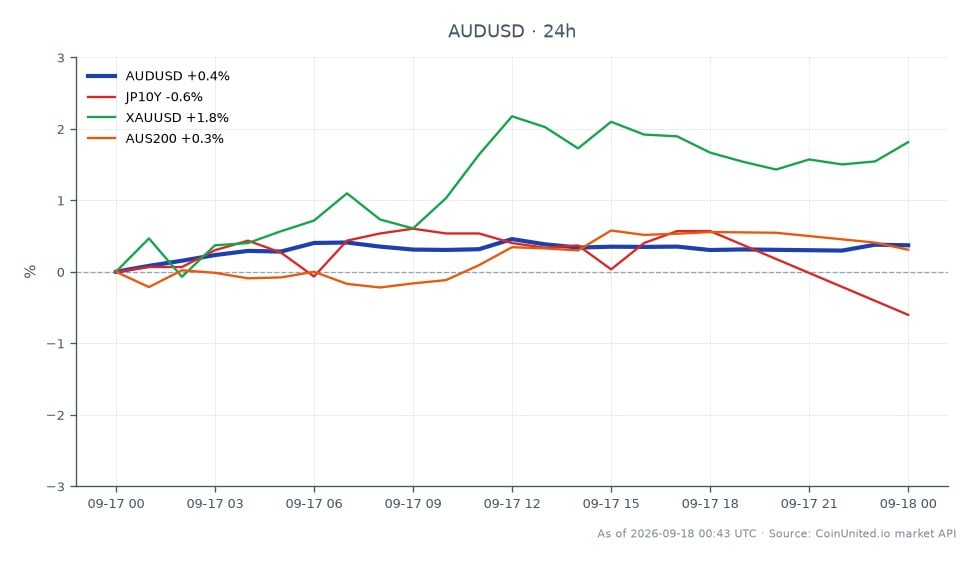Select the JP10Y -0.6% legend label
The image size is (980, 564).
click(164, 97)
